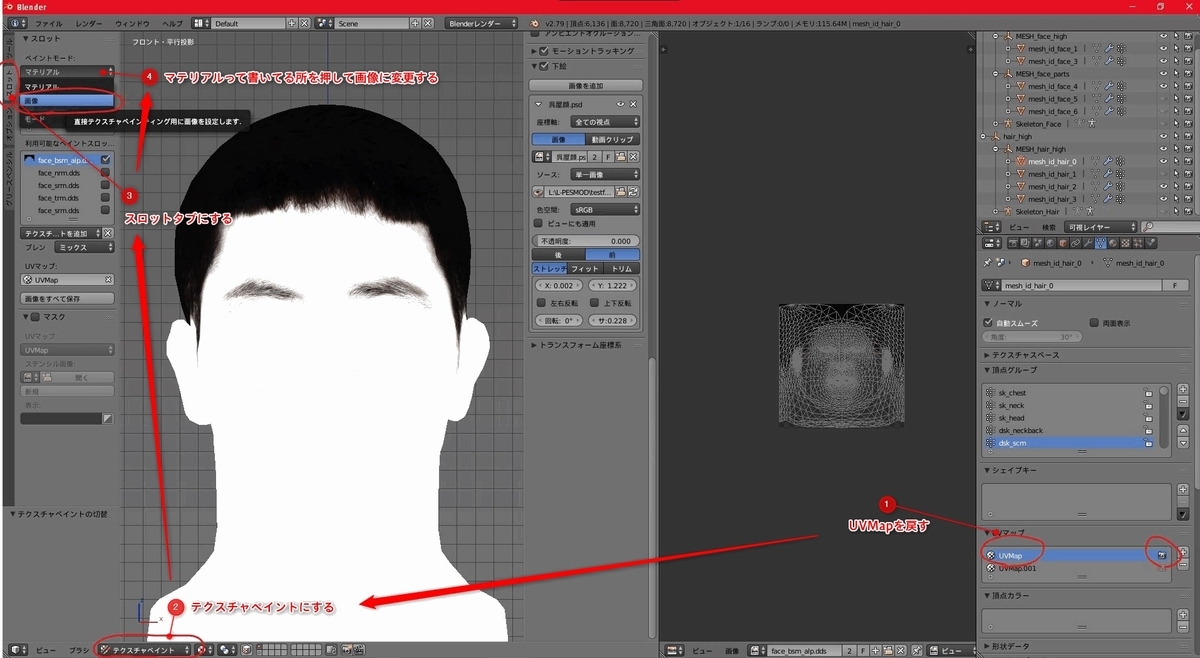Enable the マスク checkbox
1200x658 pixels.
pyautogui.click(x=35, y=317)
